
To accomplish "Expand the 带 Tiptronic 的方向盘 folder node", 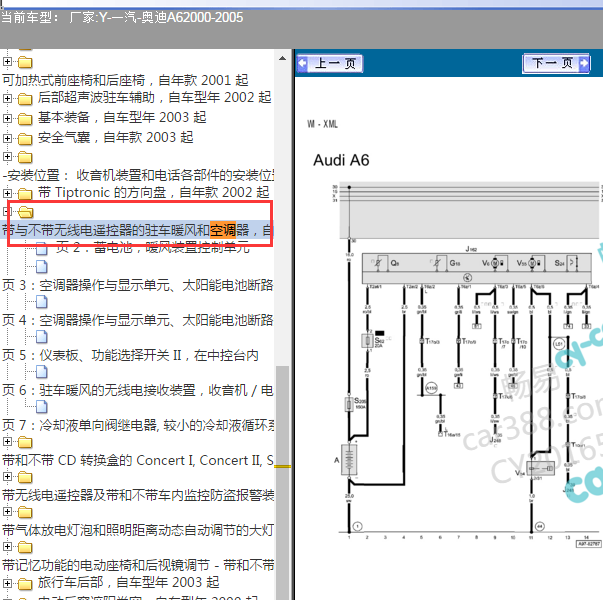I will click(7, 193).
